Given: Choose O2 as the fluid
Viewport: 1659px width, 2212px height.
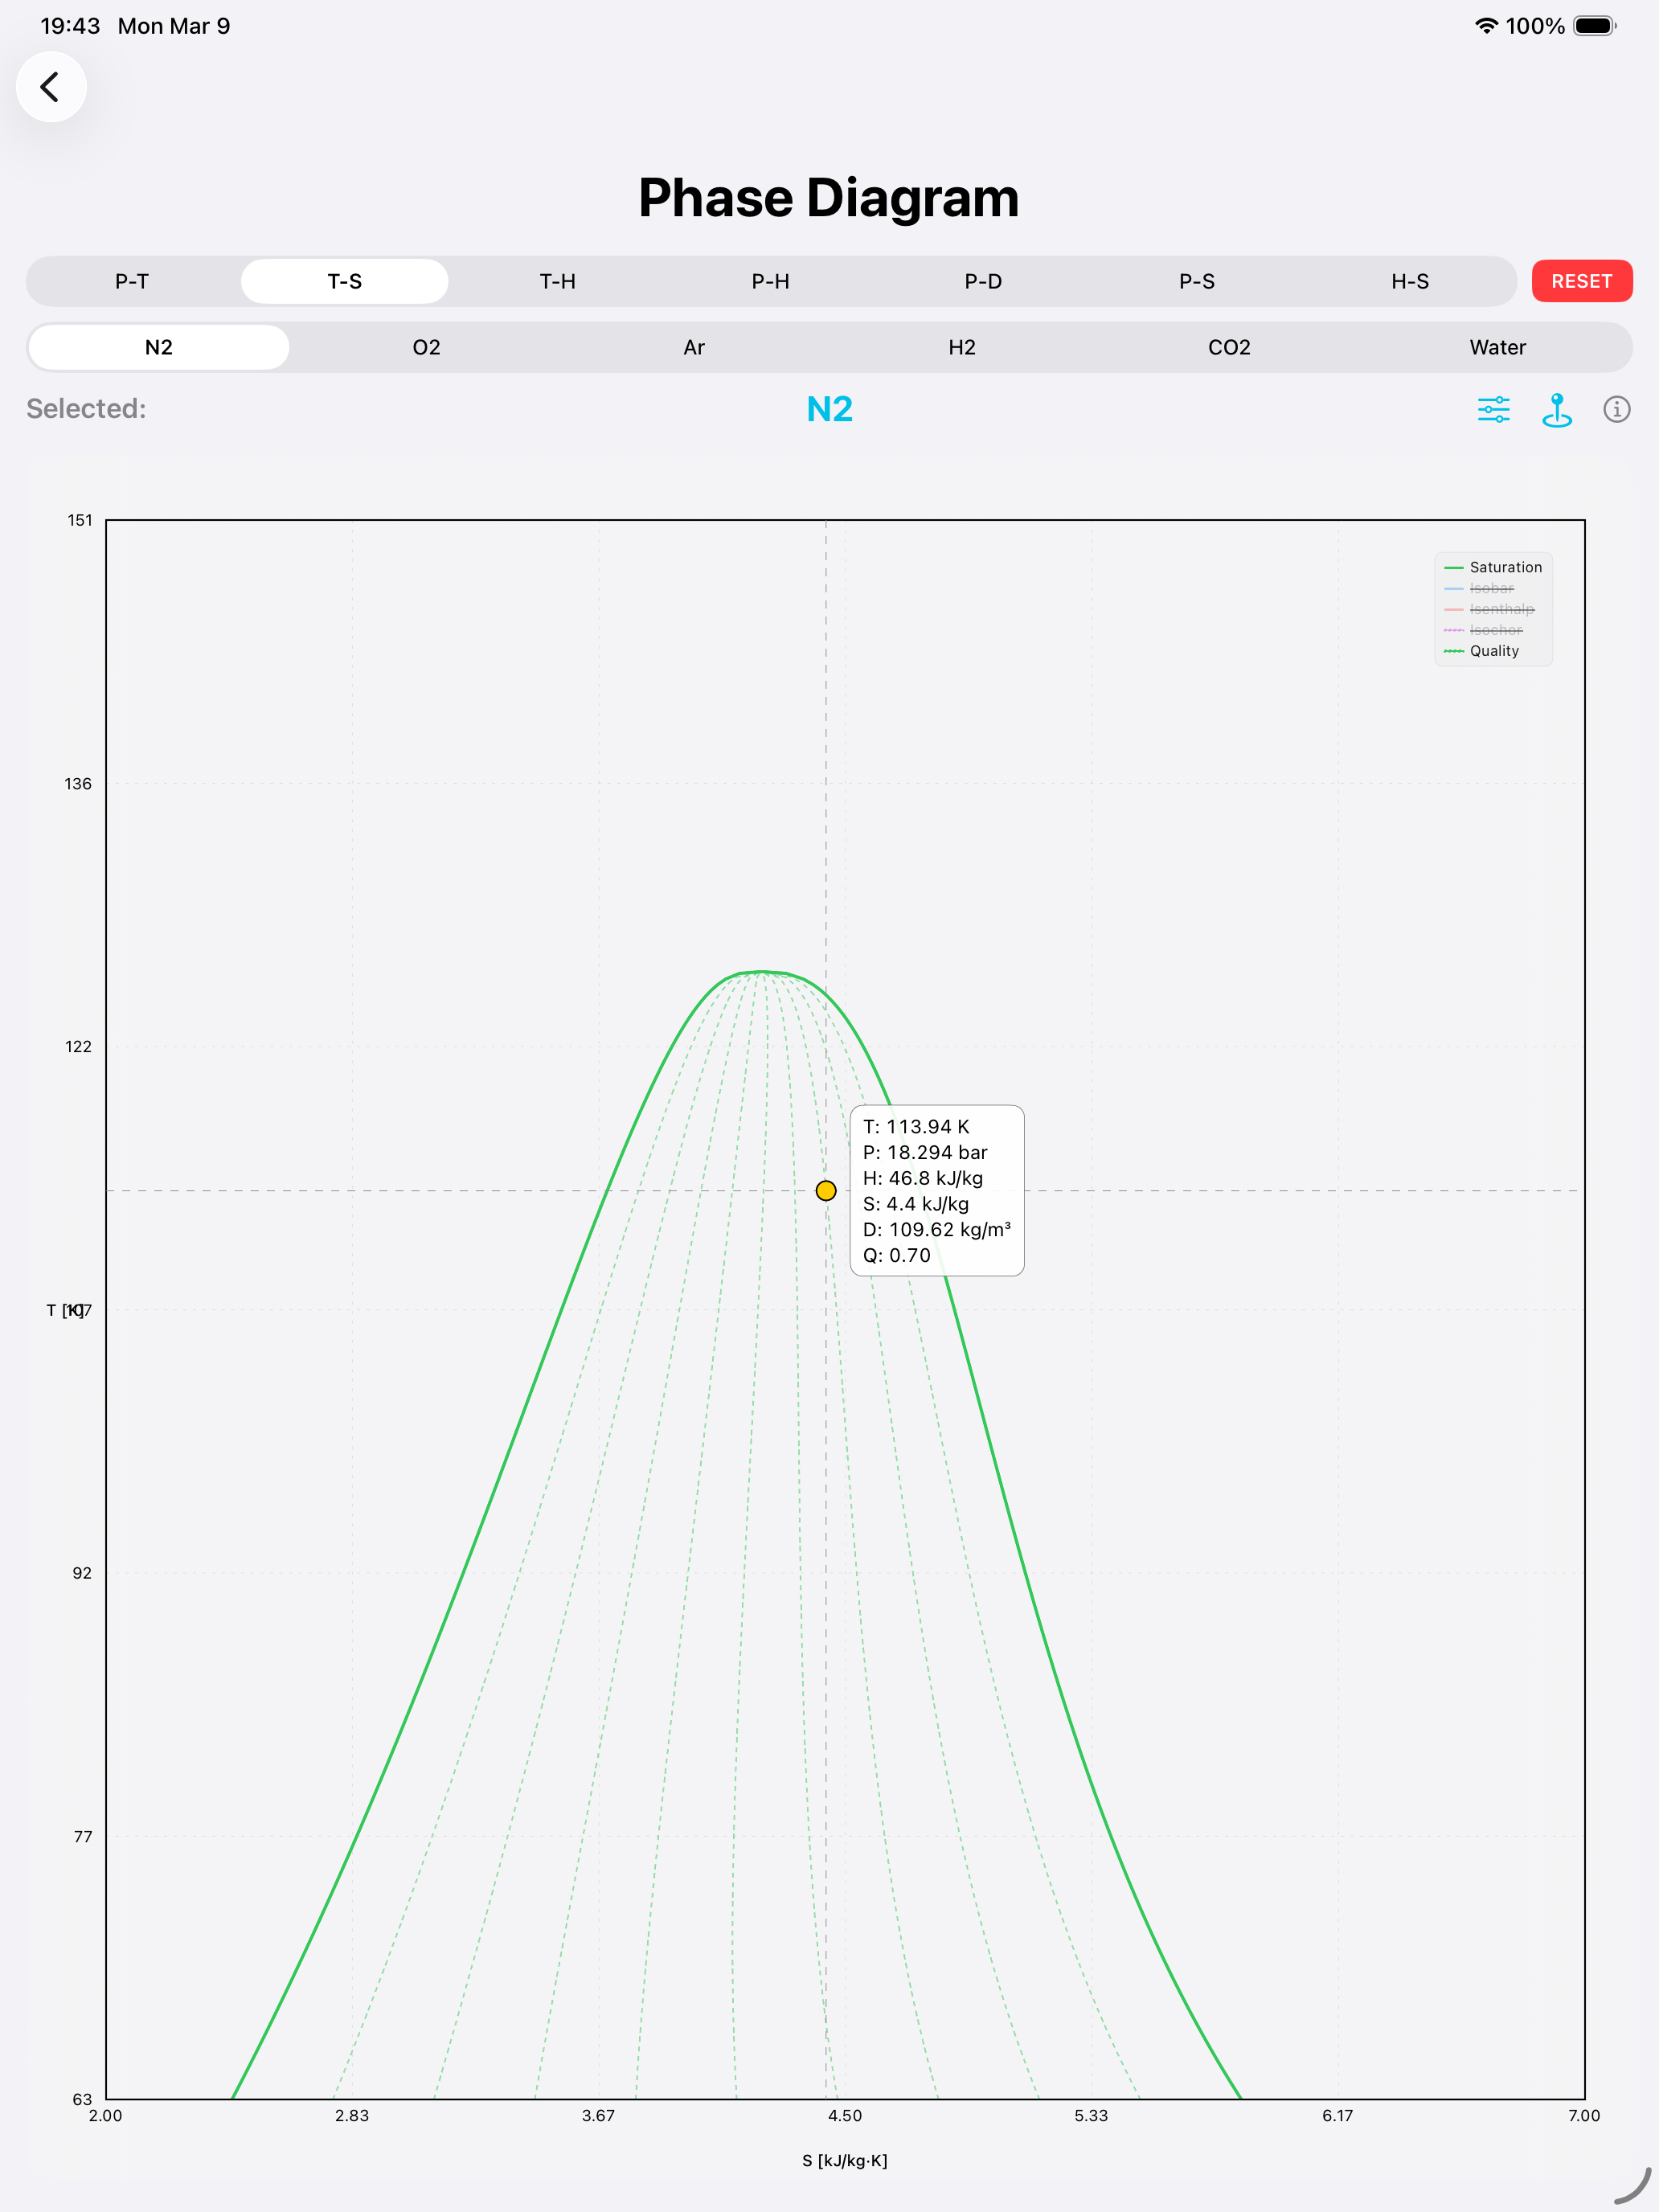Looking at the screenshot, I should 426,347.
